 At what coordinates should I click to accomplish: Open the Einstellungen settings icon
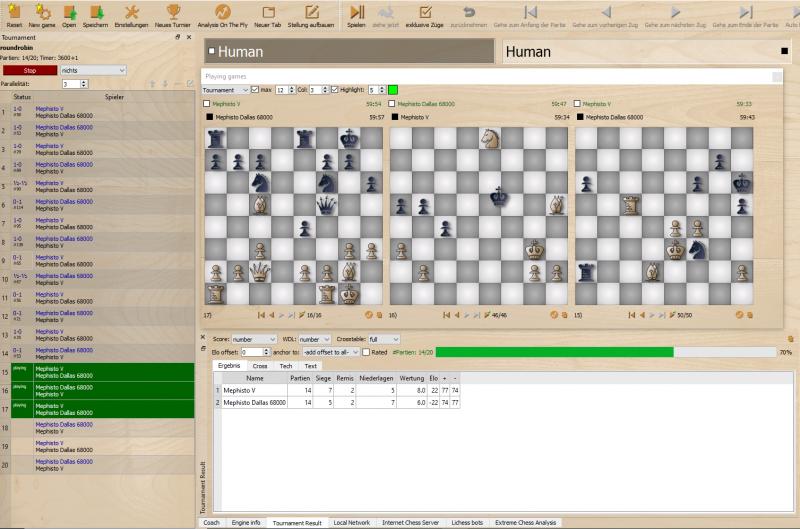pyautogui.click(x=130, y=13)
